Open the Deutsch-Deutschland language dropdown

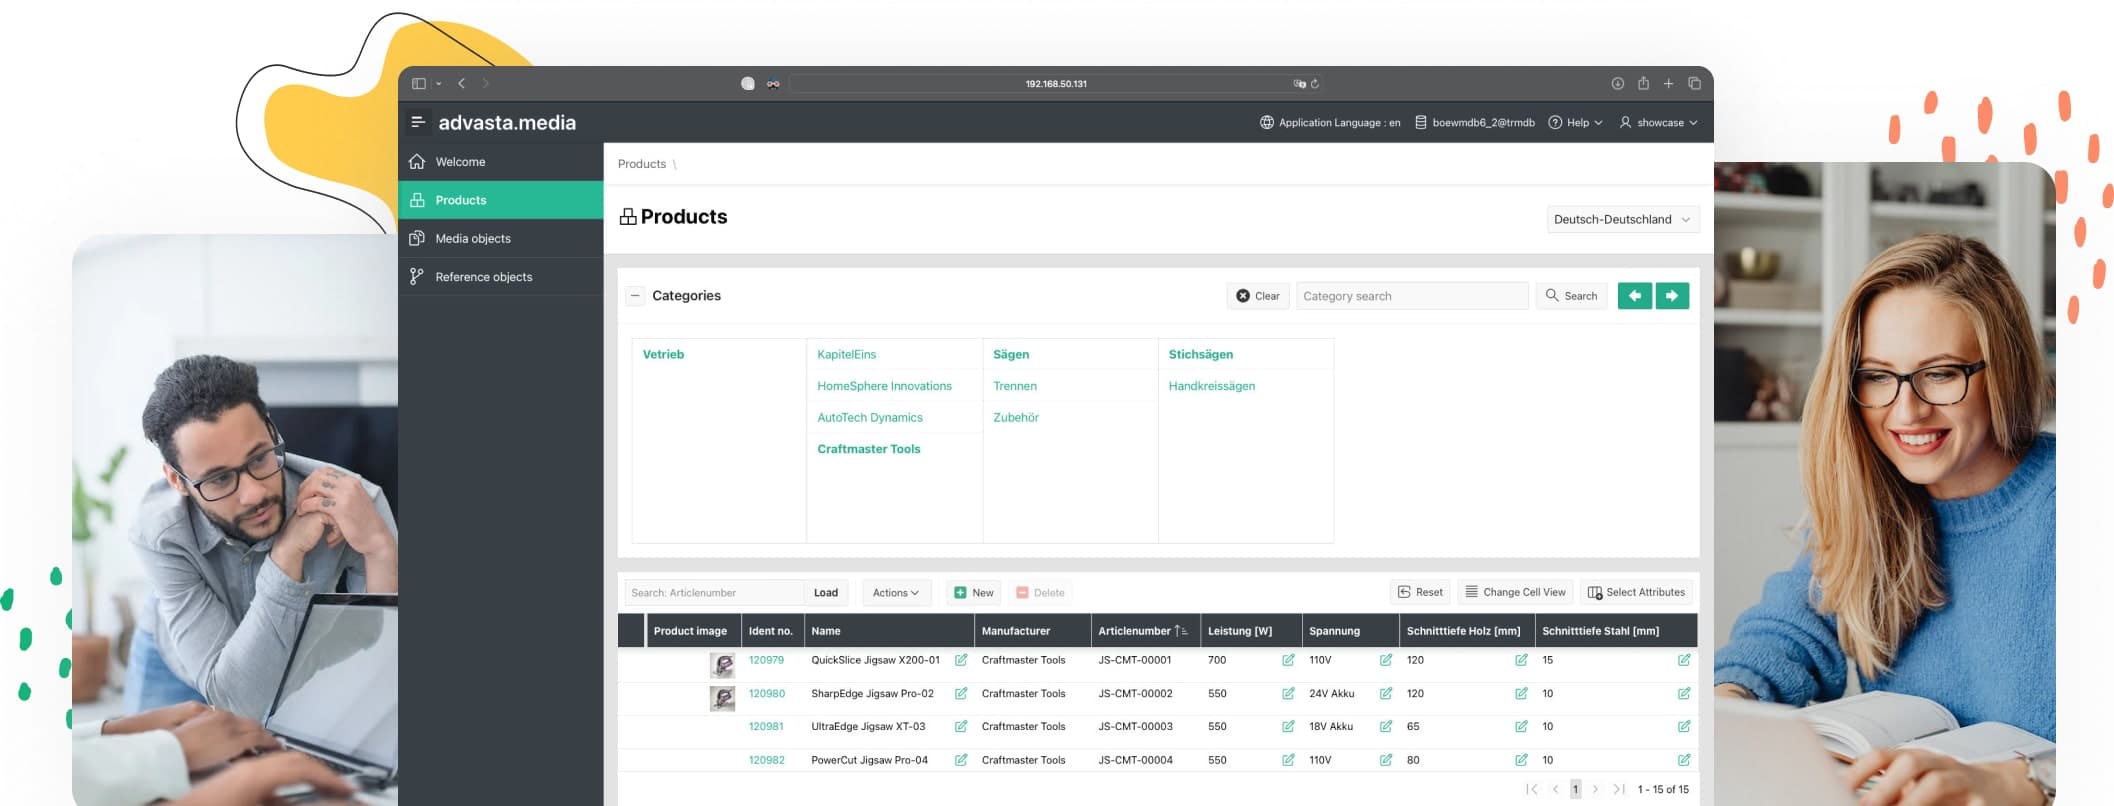click(x=1621, y=220)
